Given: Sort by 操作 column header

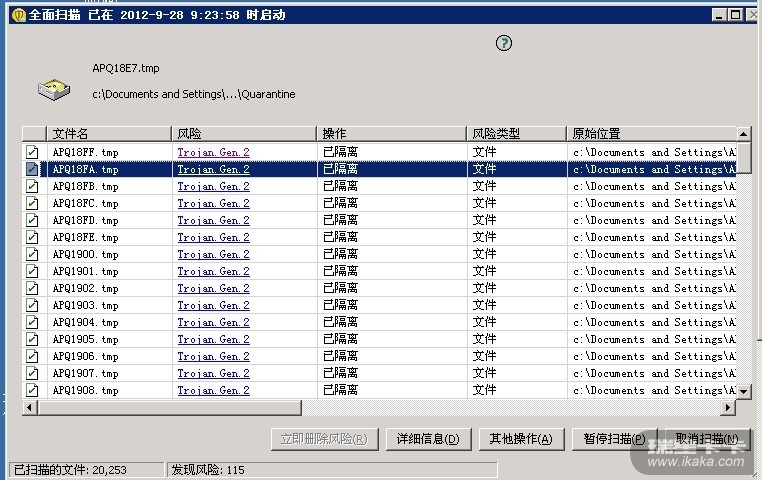Looking at the screenshot, I should pyautogui.click(x=392, y=134).
